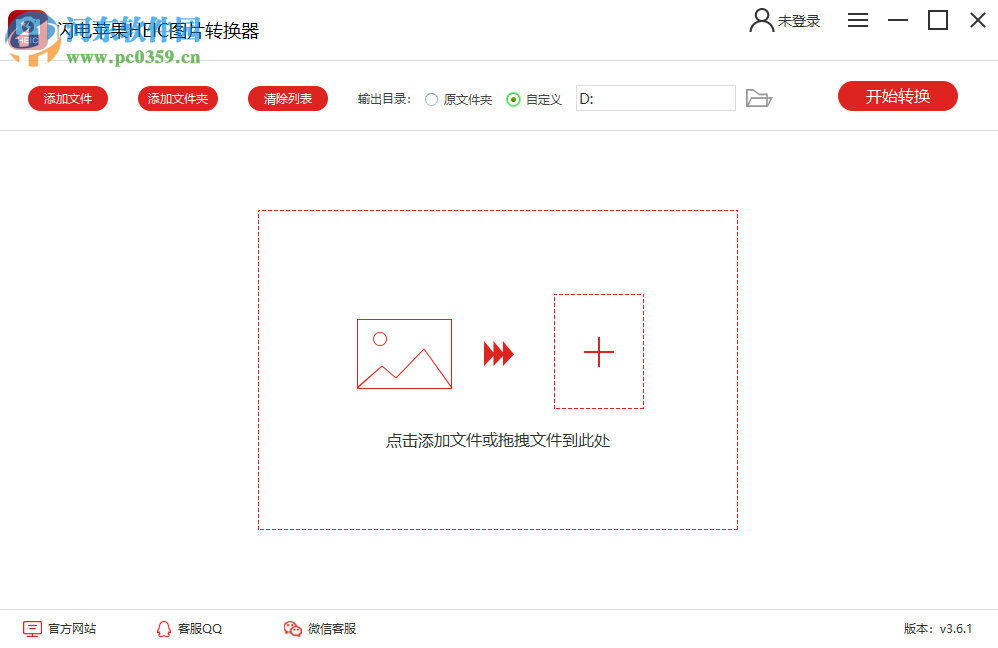
Task: Click the 添加文件夹 button
Action: (177, 98)
